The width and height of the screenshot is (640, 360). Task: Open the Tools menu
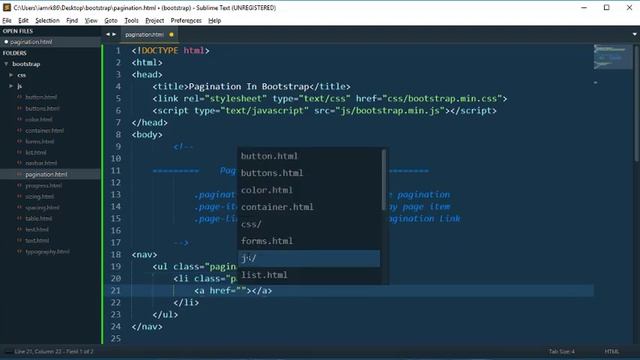(131, 20)
